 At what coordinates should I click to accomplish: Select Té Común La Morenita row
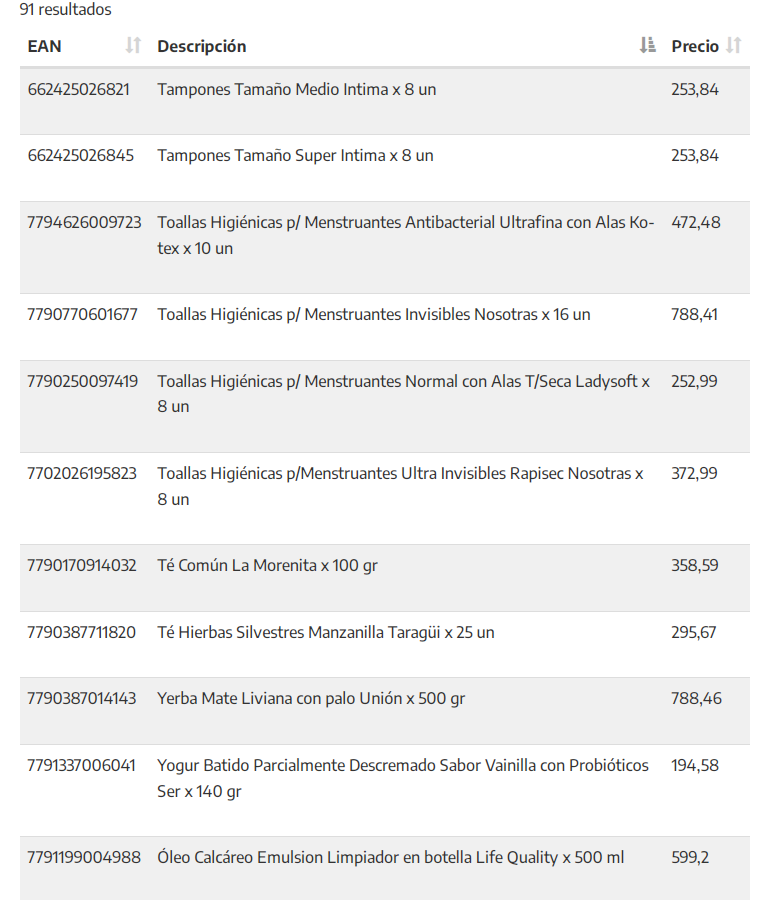(267, 566)
